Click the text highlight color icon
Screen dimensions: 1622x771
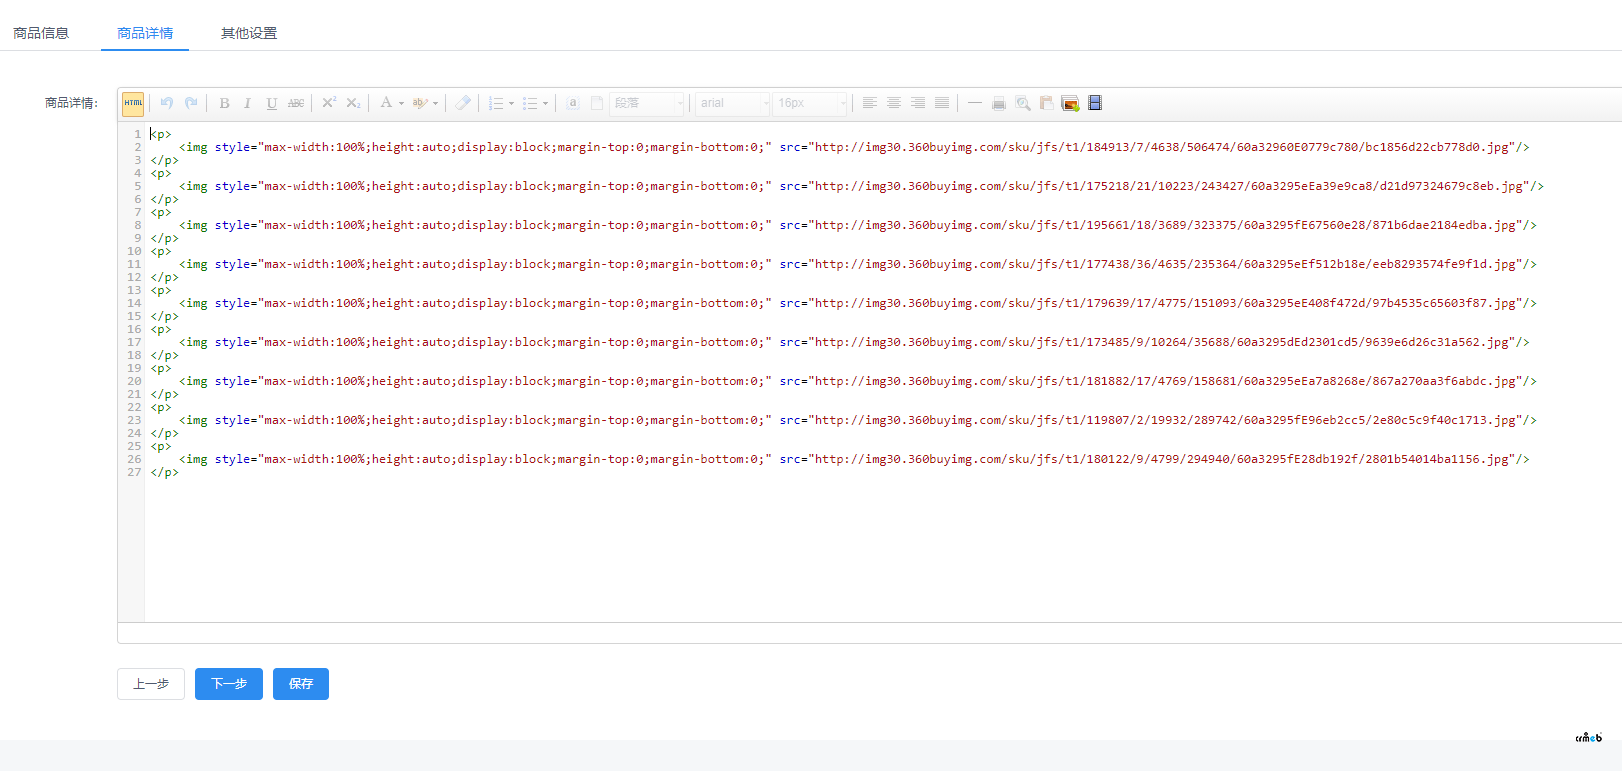point(420,103)
